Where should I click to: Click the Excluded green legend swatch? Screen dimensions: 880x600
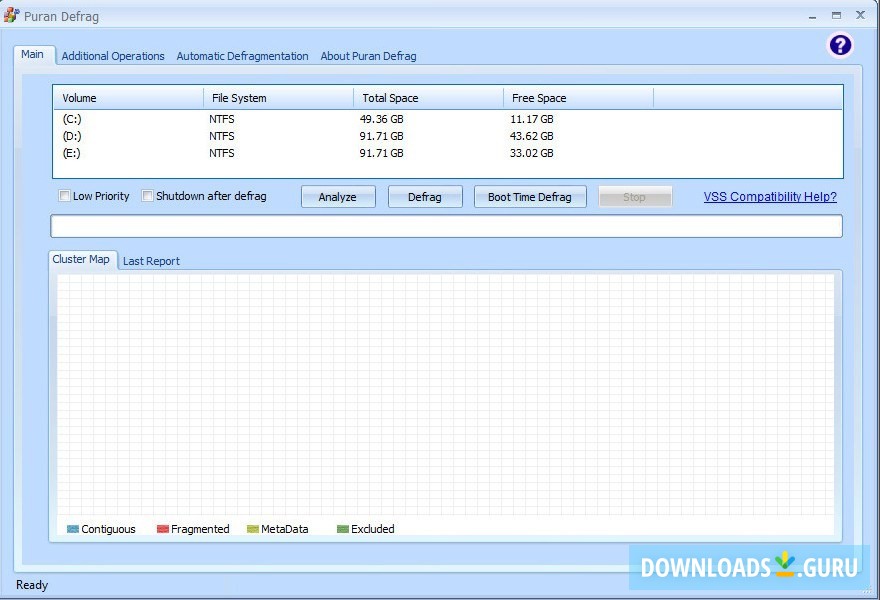(x=343, y=529)
